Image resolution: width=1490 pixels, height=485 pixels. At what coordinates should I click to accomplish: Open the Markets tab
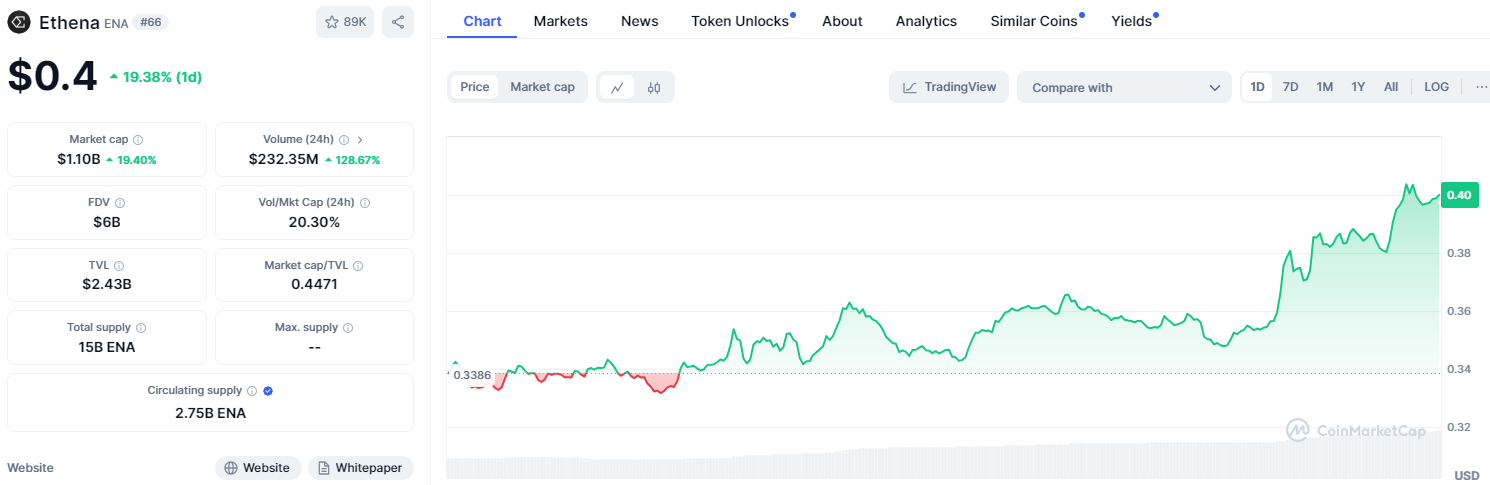tap(561, 21)
